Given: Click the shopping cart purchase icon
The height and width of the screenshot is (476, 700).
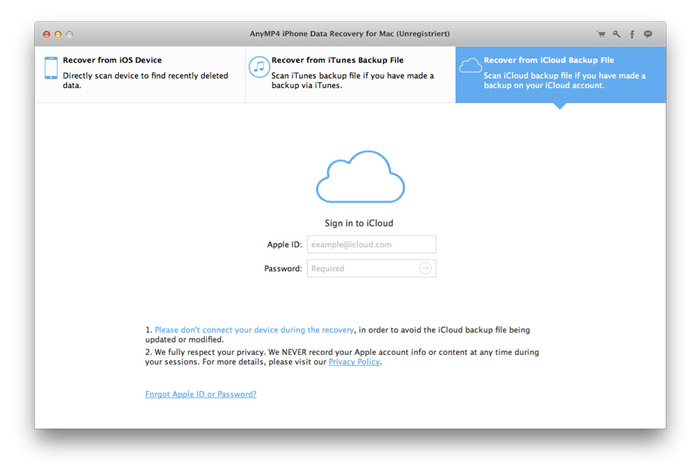Looking at the screenshot, I should pyautogui.click(x=601, y=34).
